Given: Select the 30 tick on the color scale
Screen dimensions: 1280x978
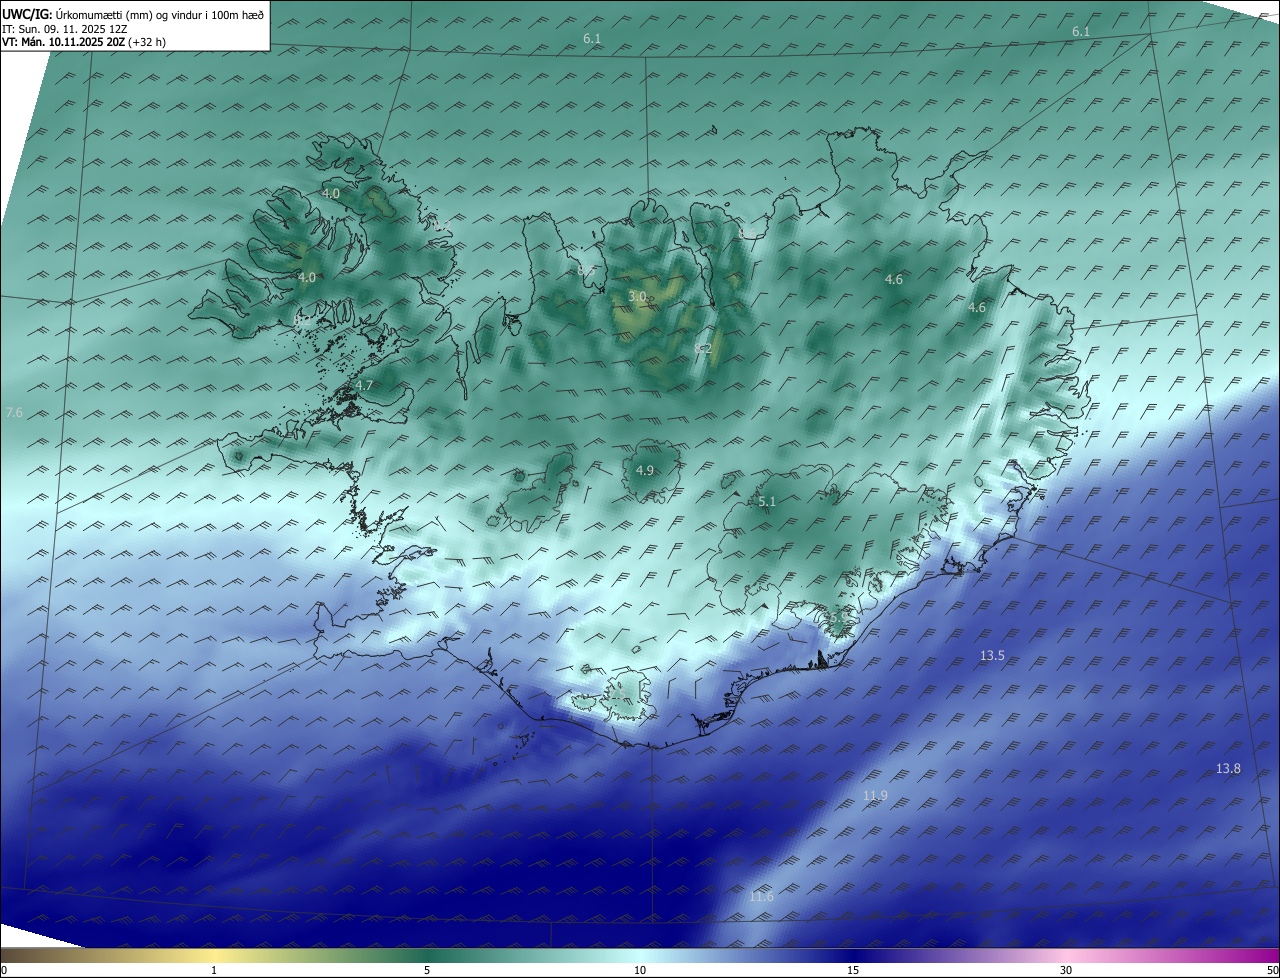Looking at the screenshot, I should point(1066,971).
